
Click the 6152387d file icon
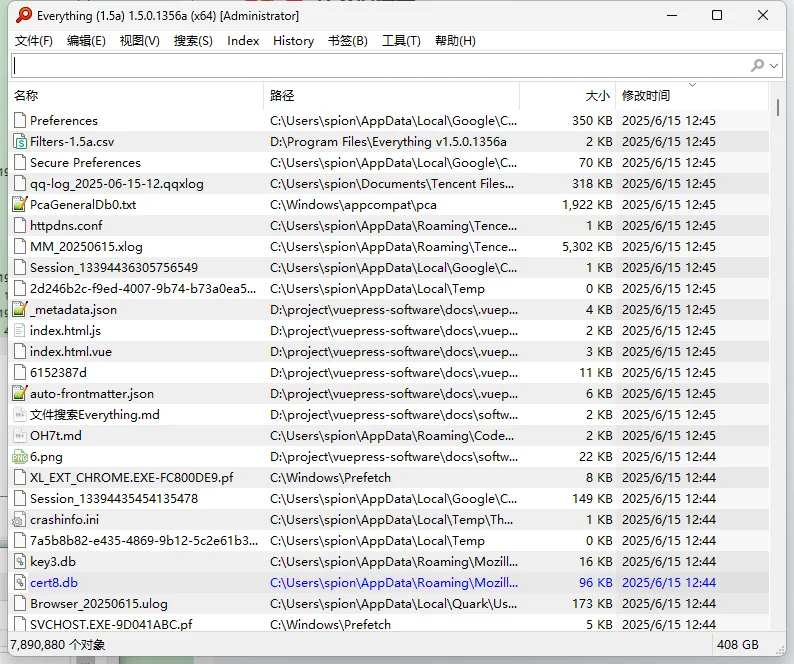[x=20, y=373]
